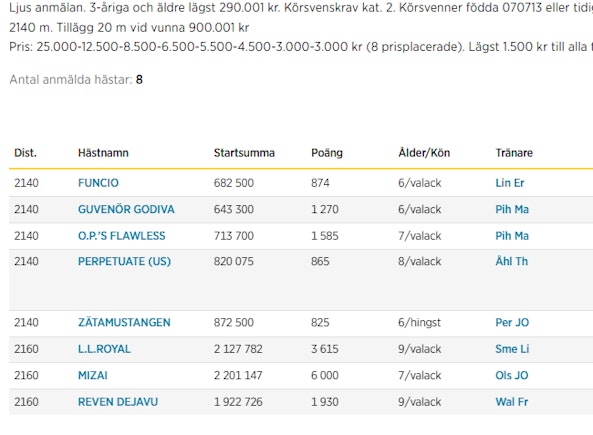Viewport: 593px width, 435px height.
Task: Sort by the Poäng column header
Action: coord(327,153)
